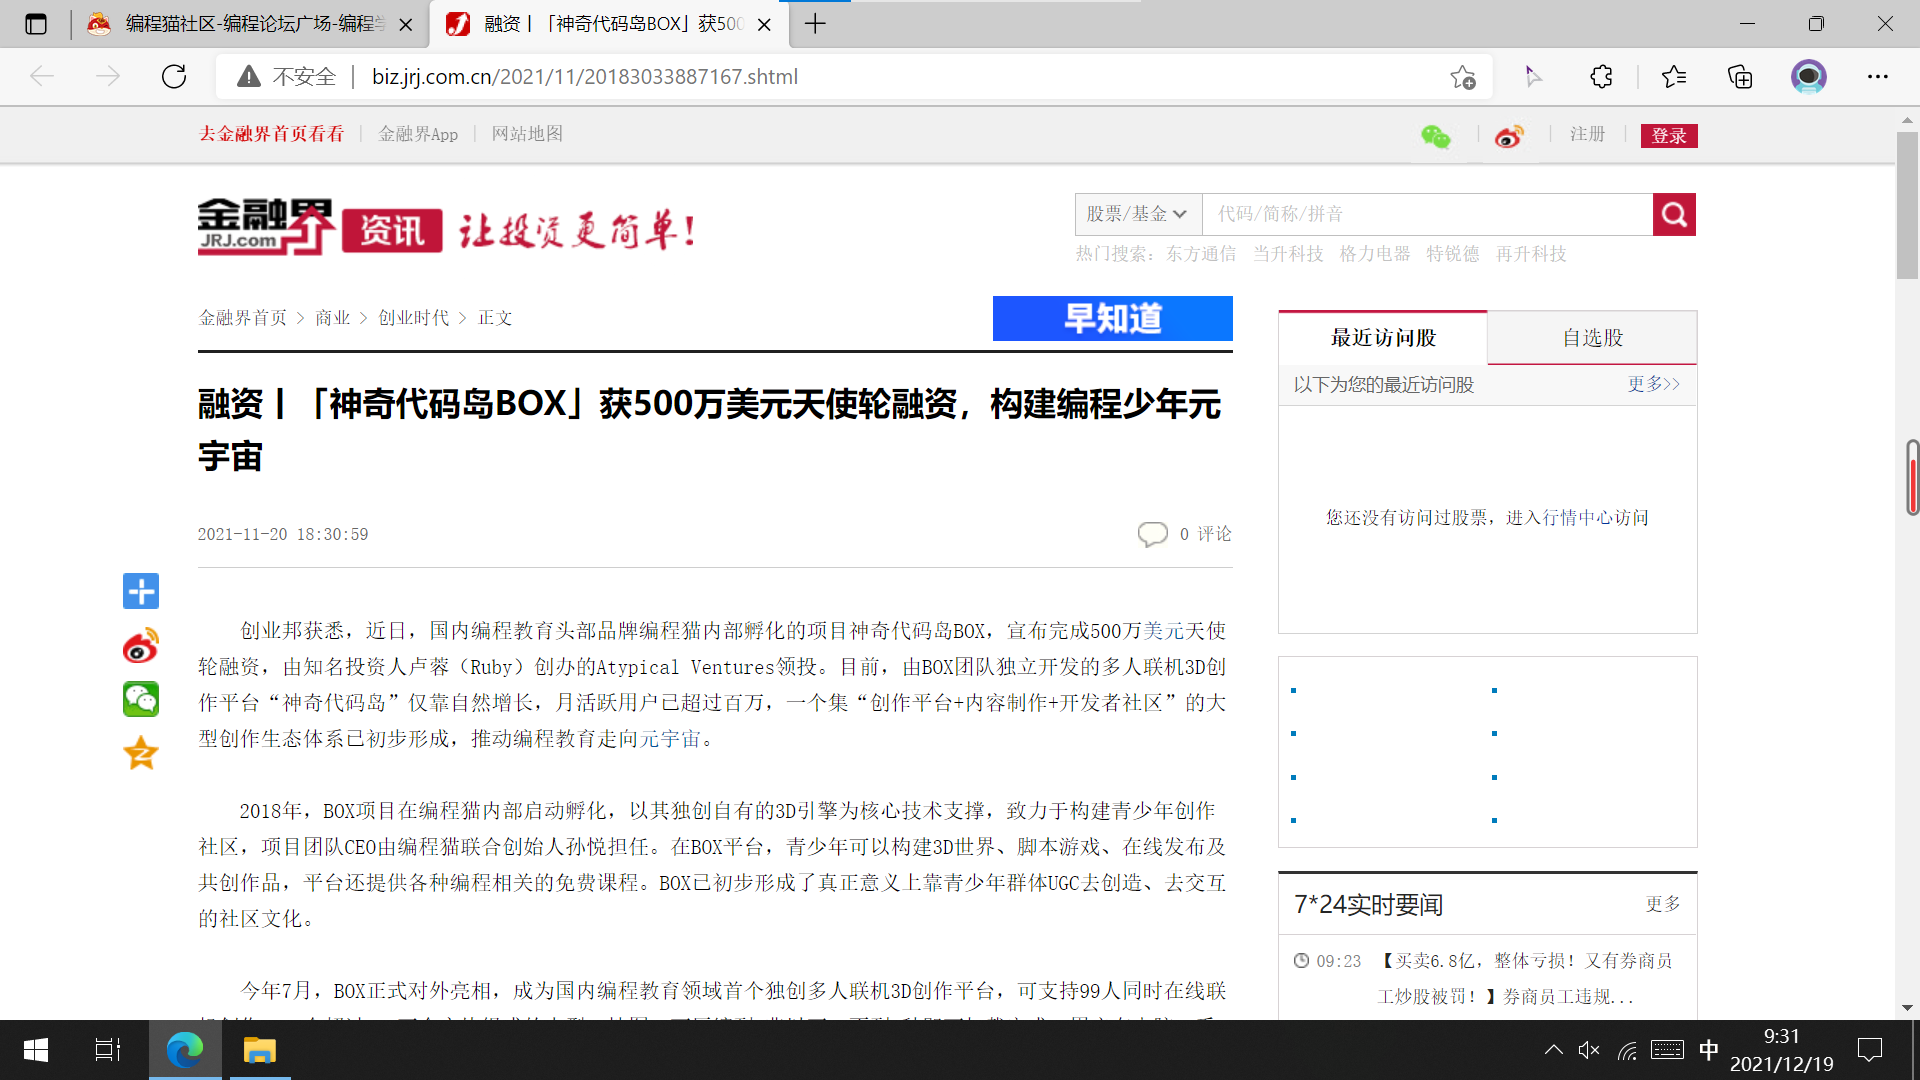Screen dimensions: 1920x1080
Task: Click hot search 再升科技
Action: [x=1531, y=254]
